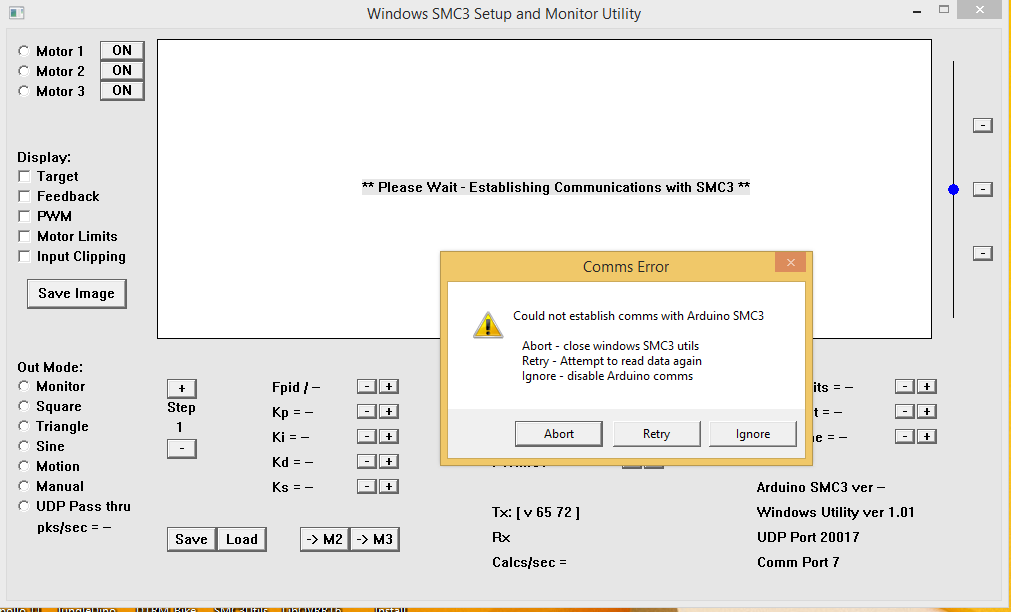Increase Kd with its plus button
This screenshot has width=1011, height=612.
389,462
